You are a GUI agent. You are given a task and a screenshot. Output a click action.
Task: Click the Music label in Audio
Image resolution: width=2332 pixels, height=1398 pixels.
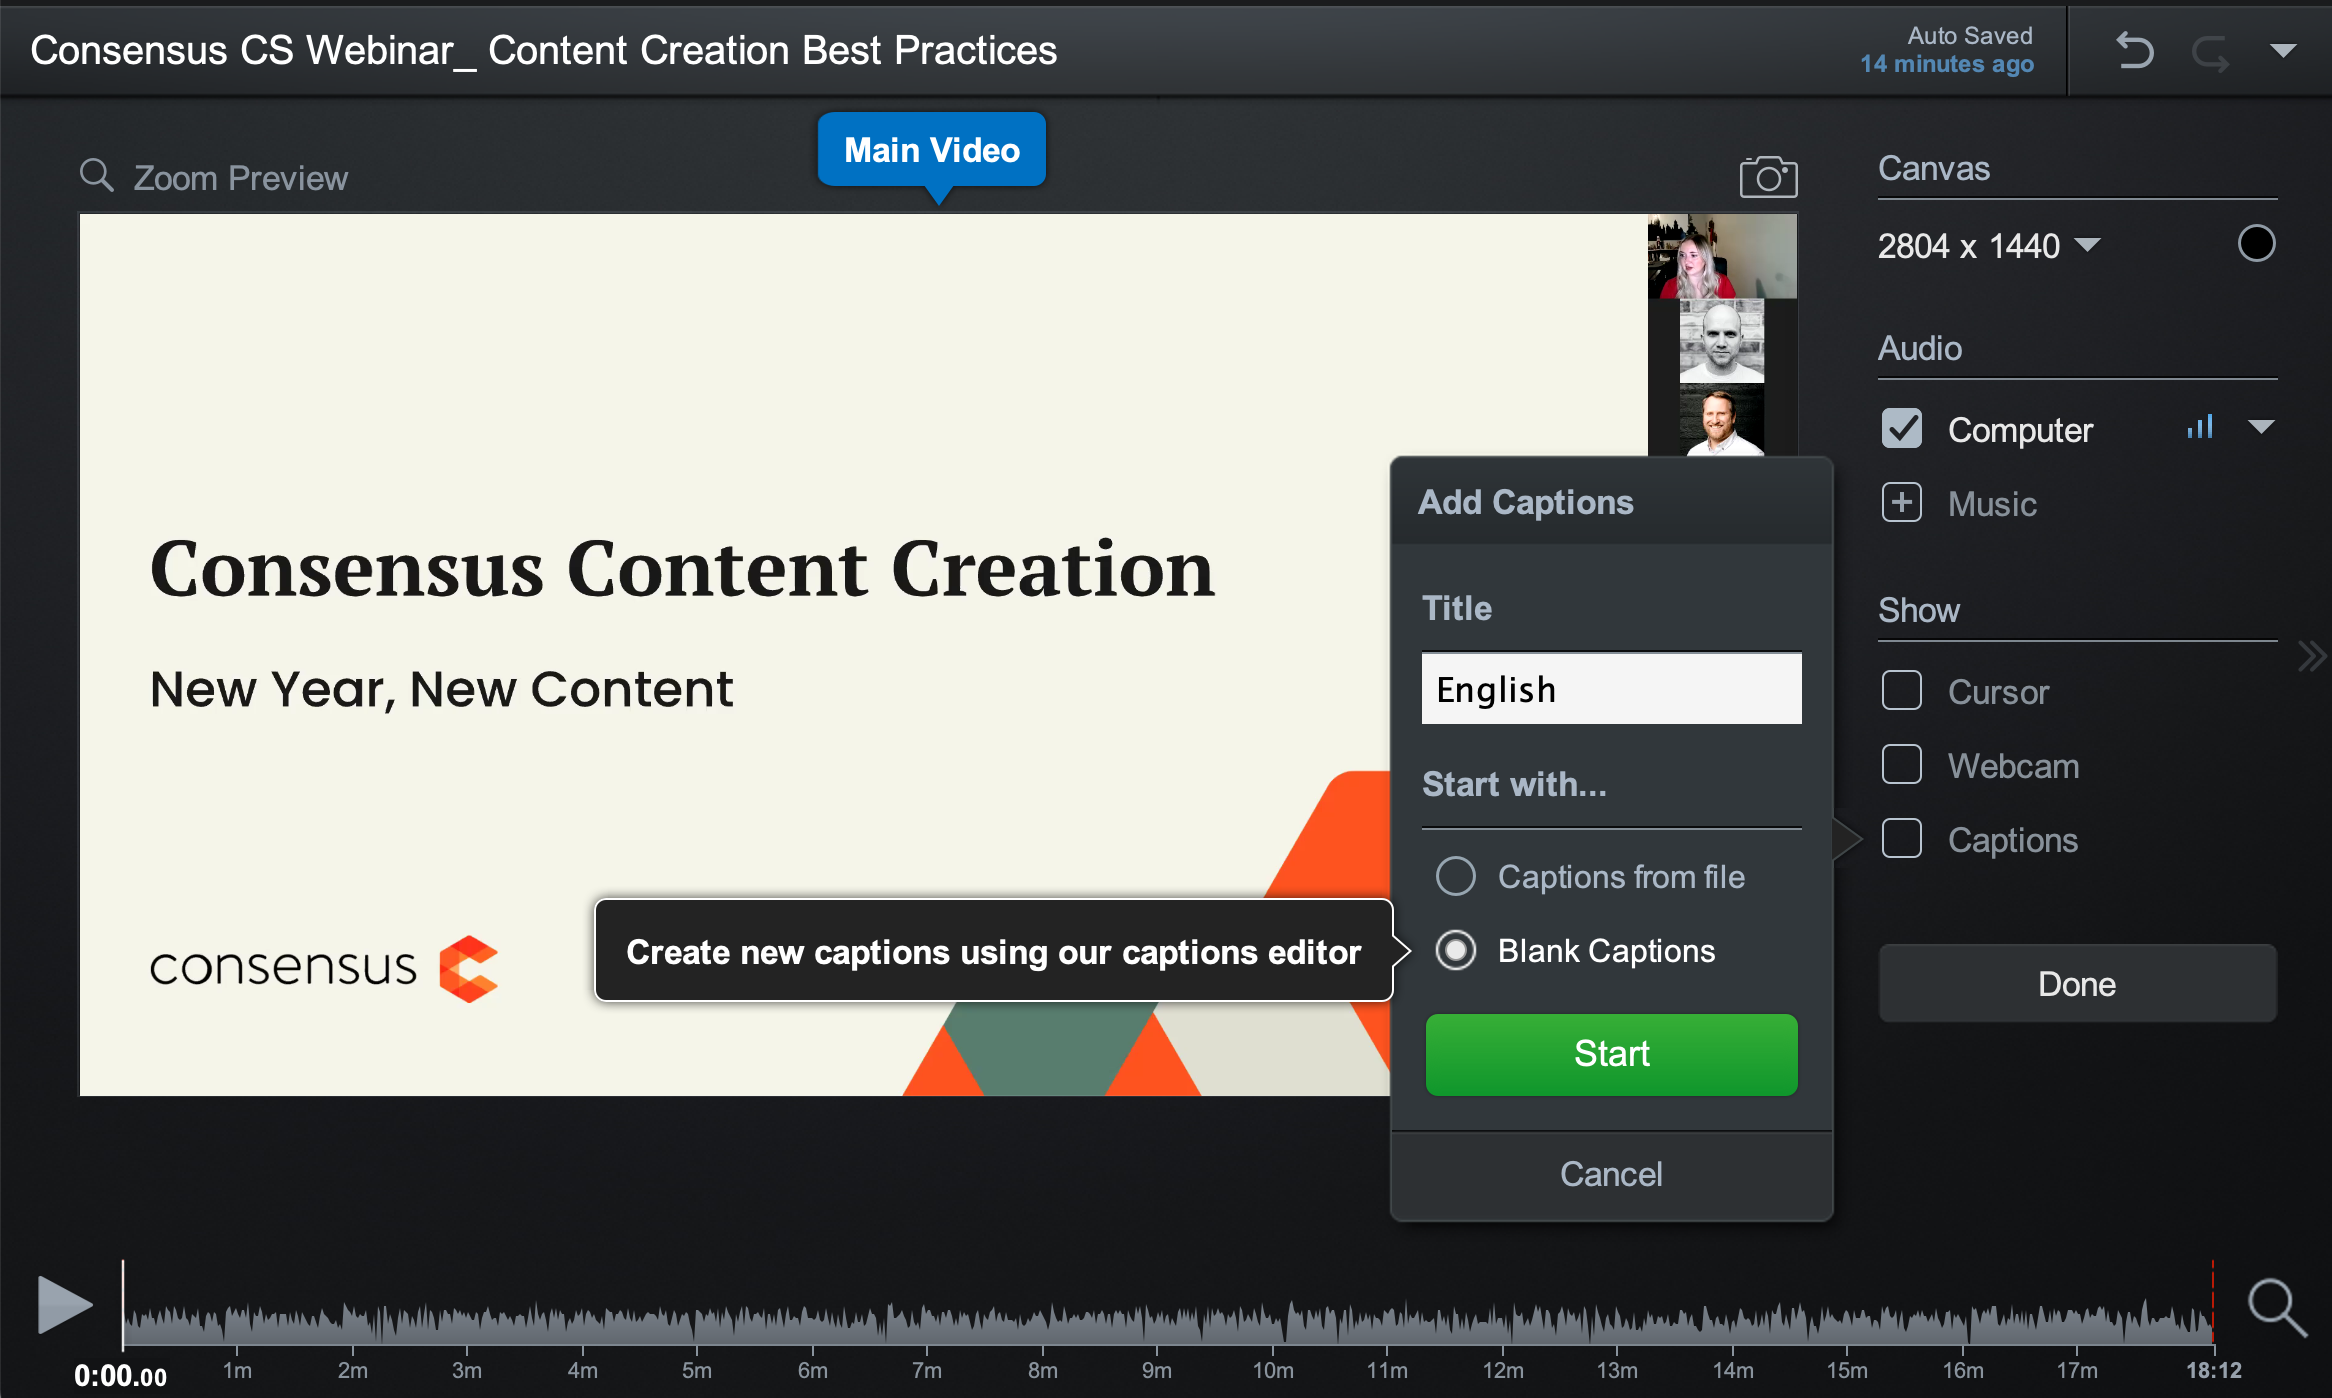pos(1992,503)
